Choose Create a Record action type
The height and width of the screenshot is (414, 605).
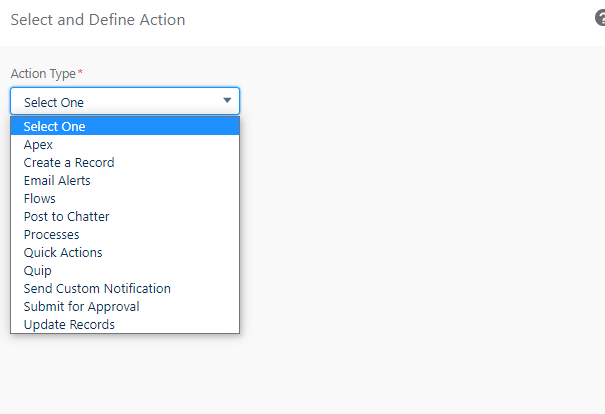click(125, 162)
